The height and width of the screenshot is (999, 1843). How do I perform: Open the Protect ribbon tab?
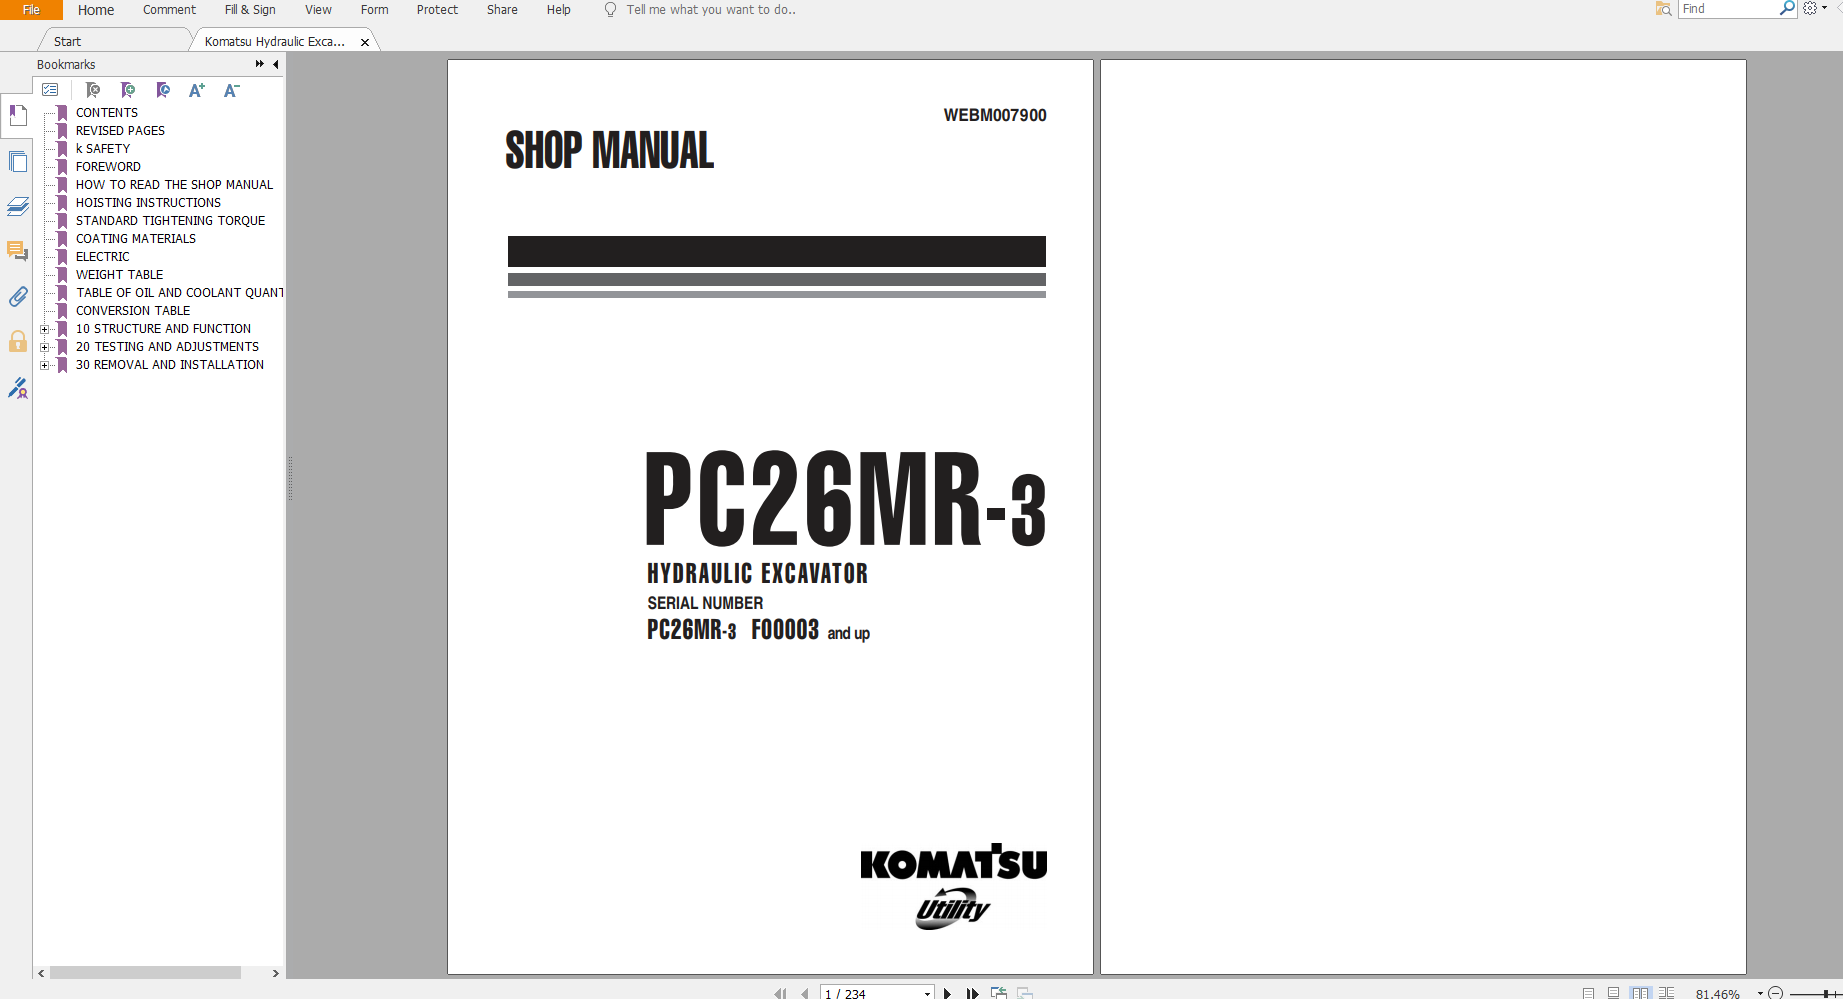pyautogui.click(x=437, y=10)
